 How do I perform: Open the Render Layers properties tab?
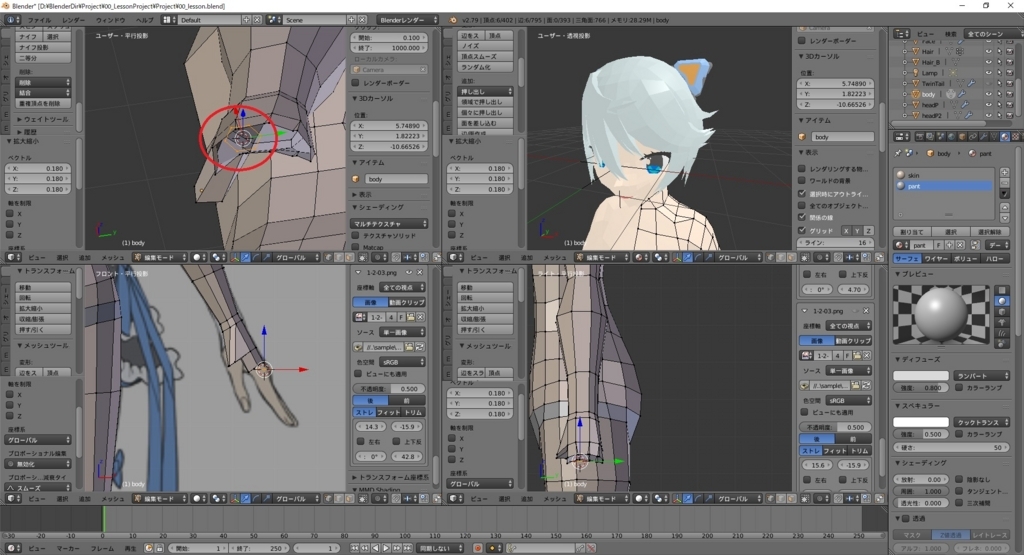coord(930,136)
